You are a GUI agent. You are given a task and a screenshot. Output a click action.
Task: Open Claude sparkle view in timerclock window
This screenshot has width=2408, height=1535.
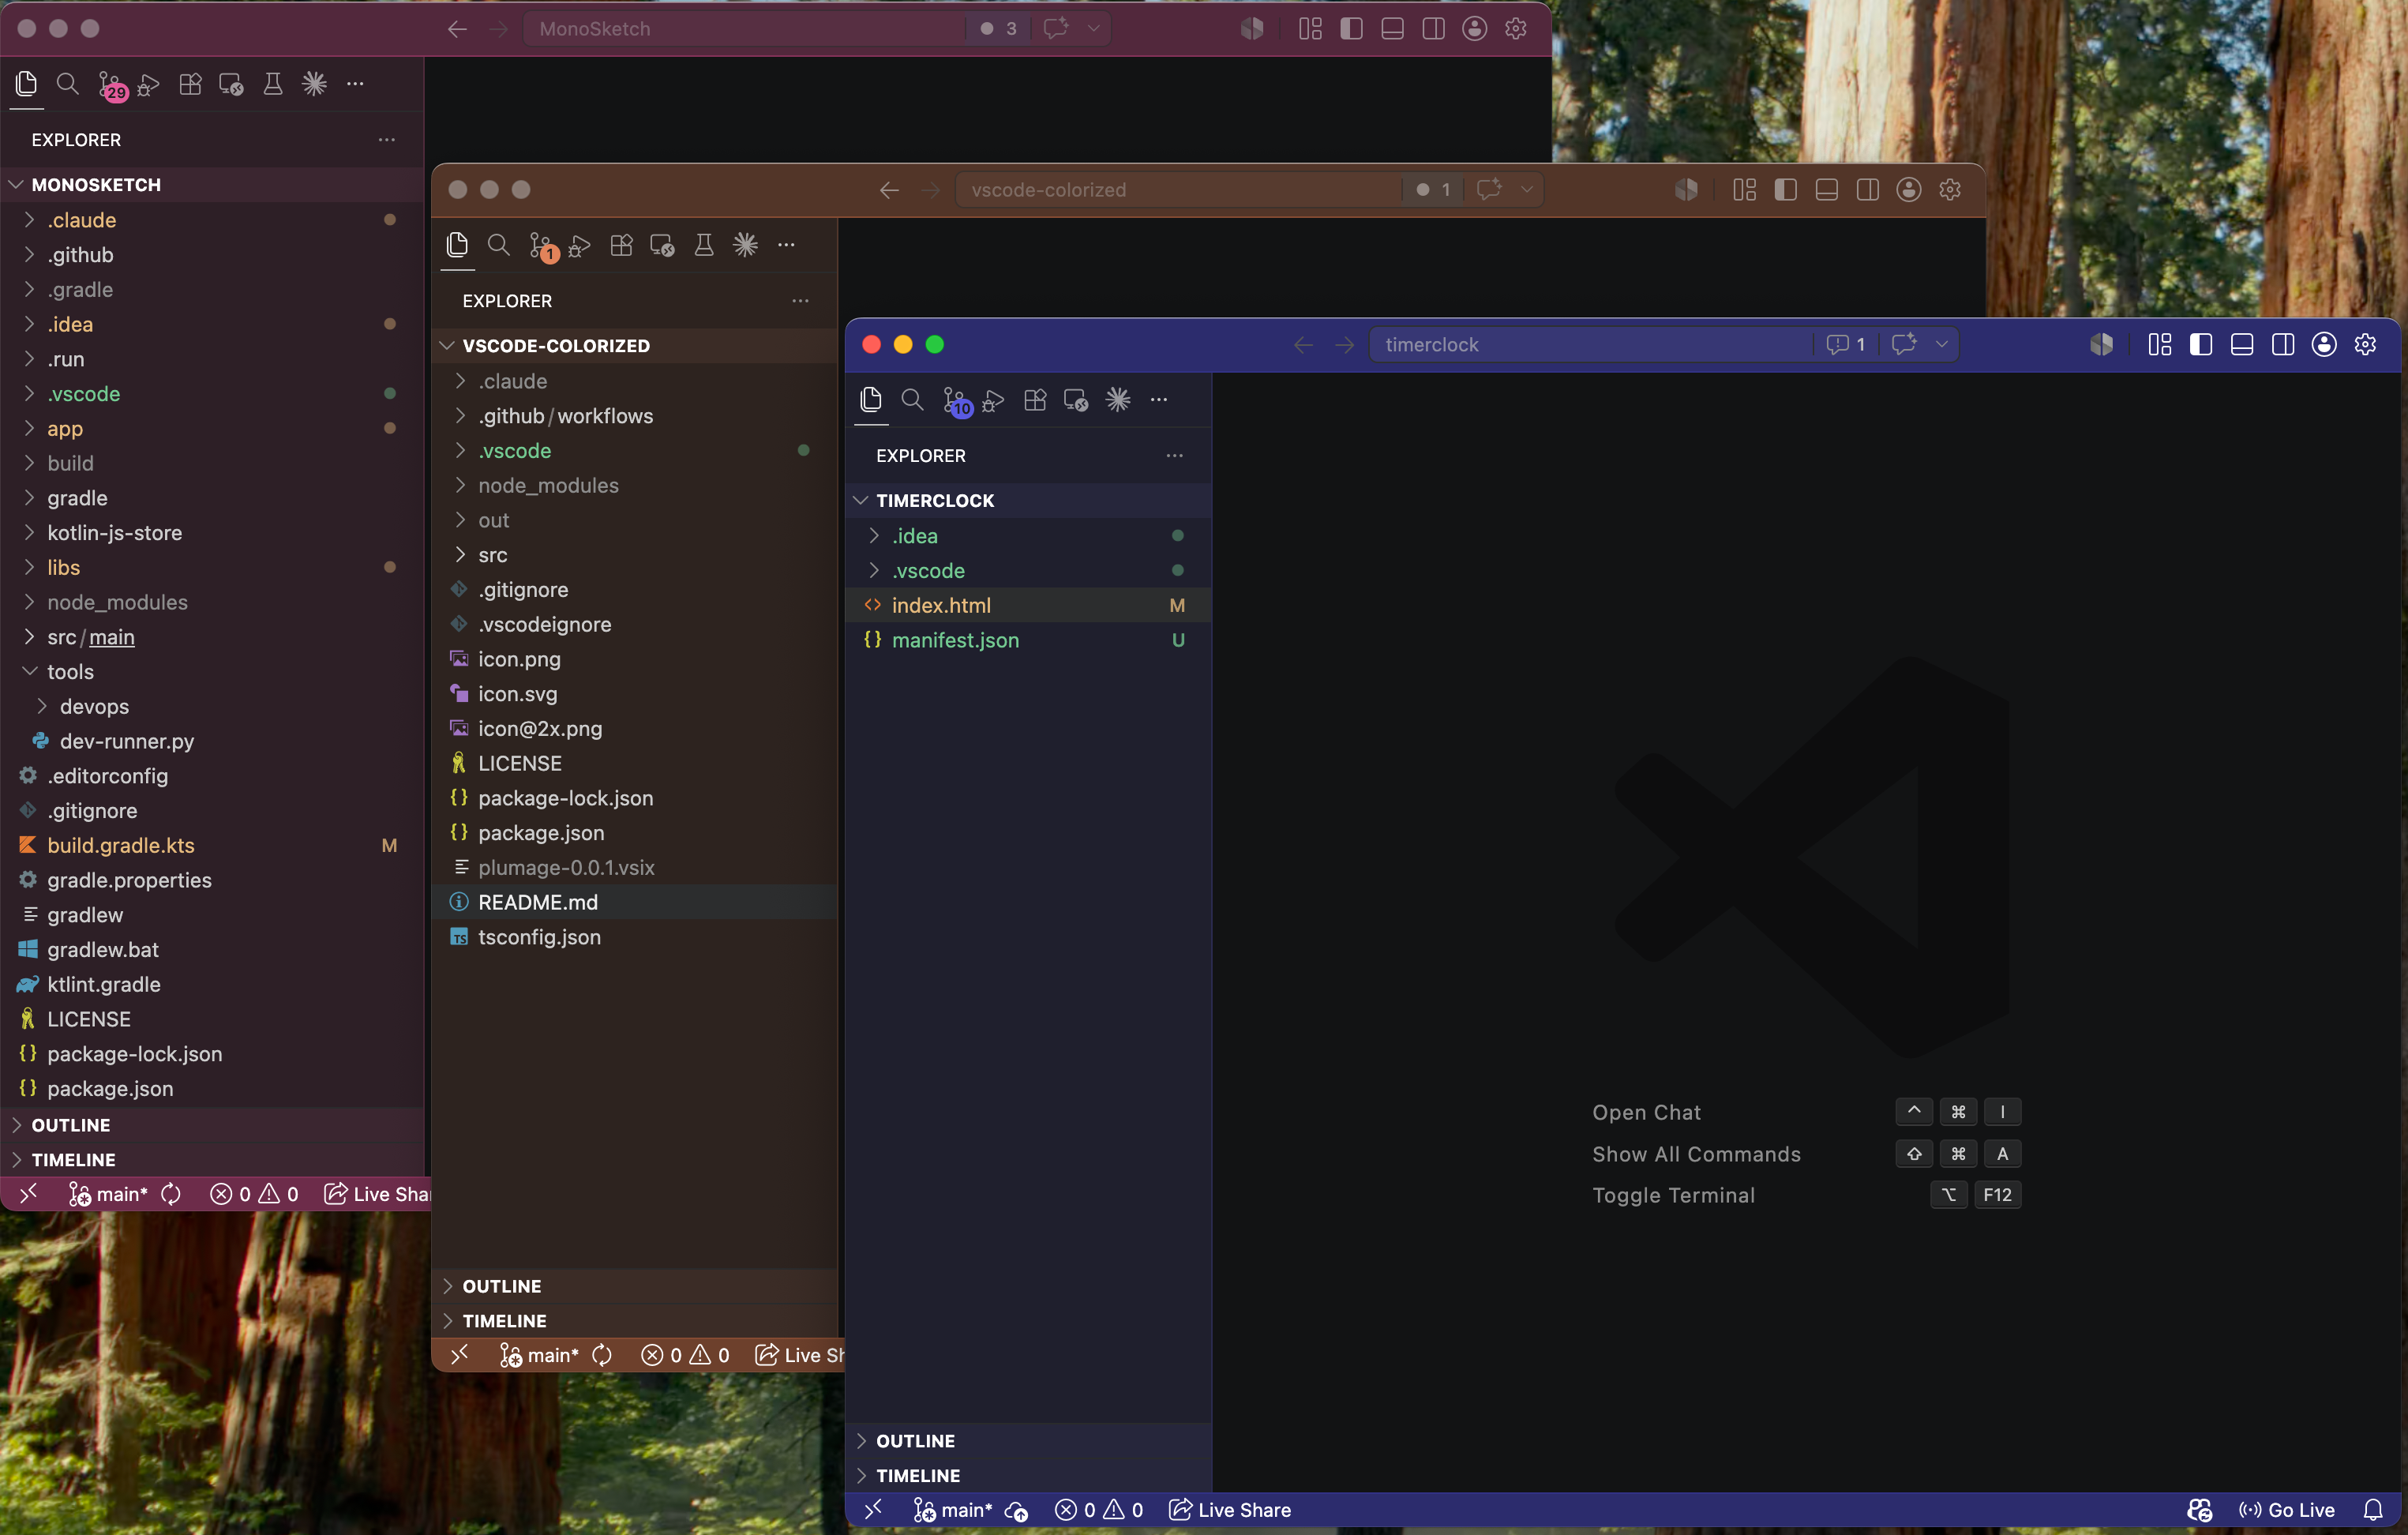[x=1118, y=400]
